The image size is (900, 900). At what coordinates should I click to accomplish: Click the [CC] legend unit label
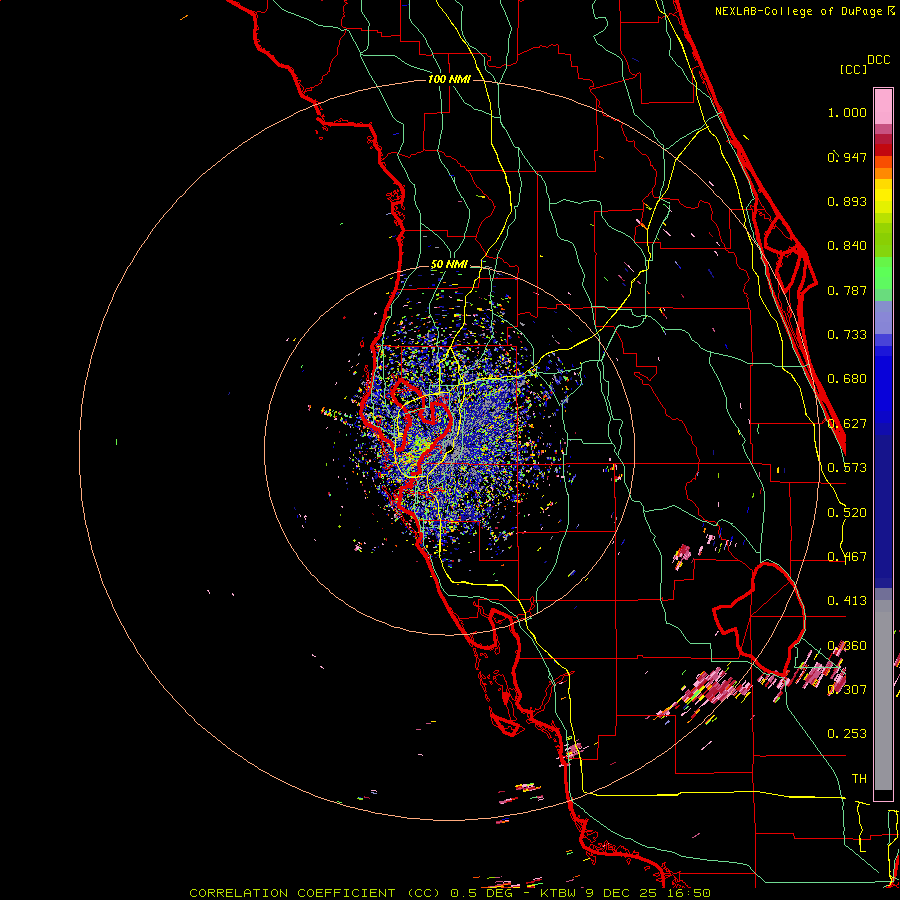click(853, 69)
